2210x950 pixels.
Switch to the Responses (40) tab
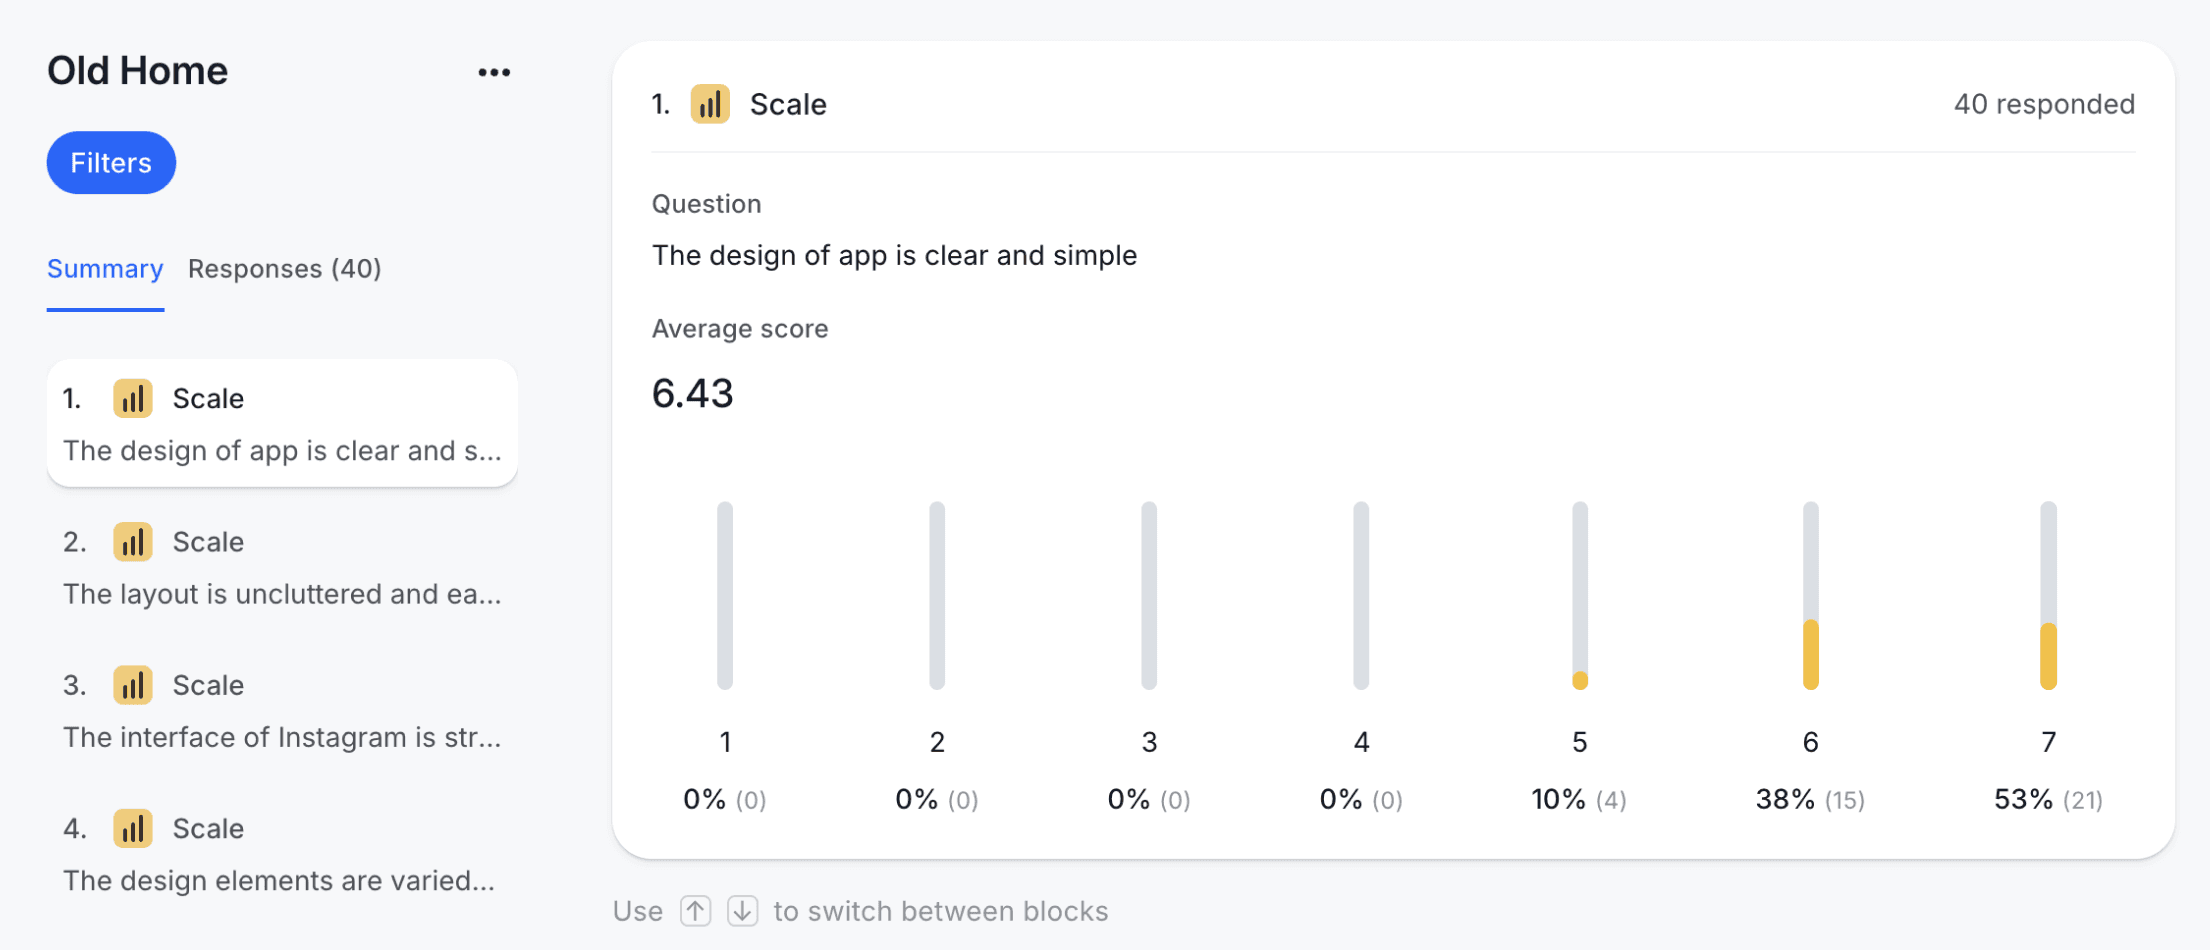tap(284, 269)
